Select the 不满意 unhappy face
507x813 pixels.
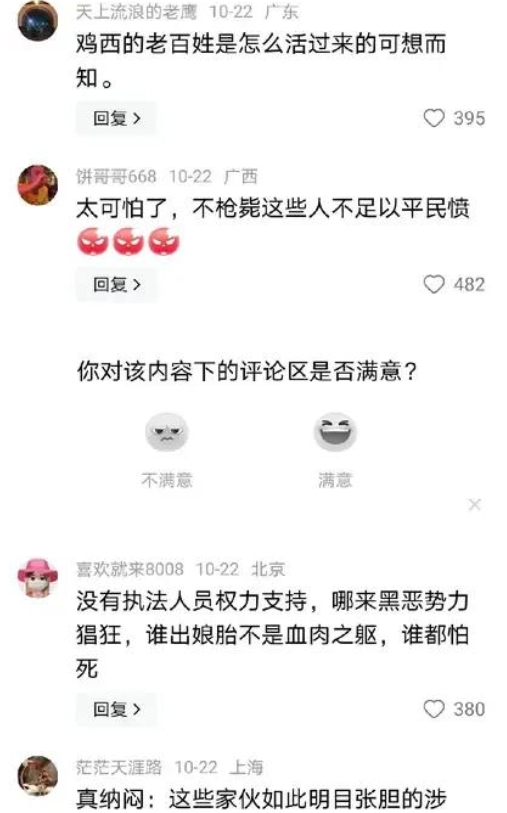[x=166, y=432]
